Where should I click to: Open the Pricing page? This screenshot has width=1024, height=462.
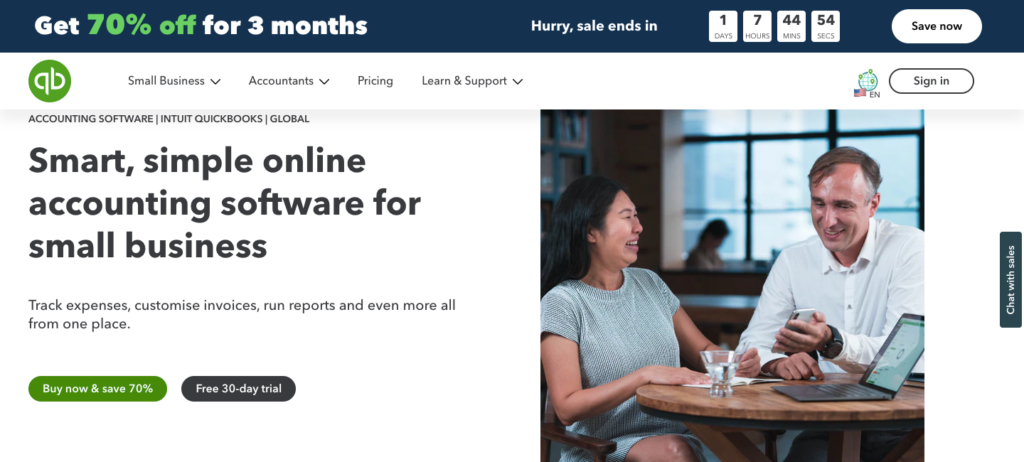coord(375,81)
